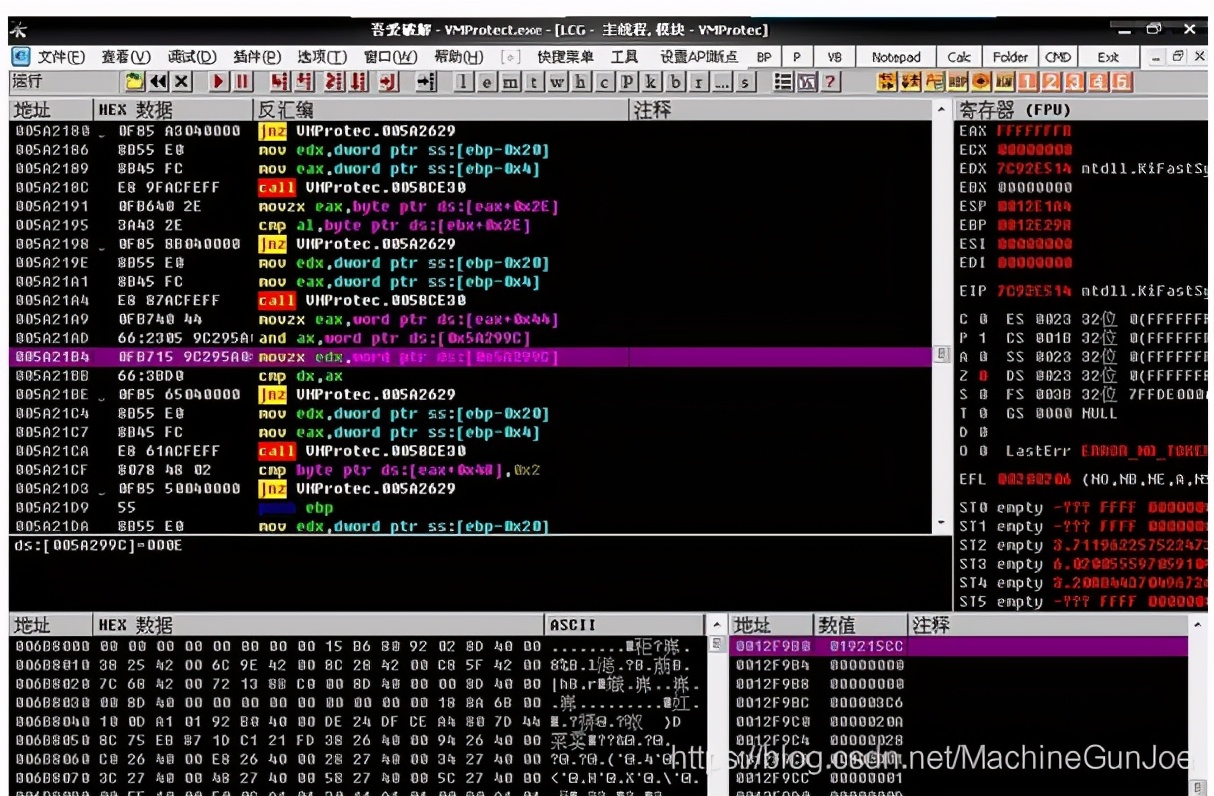Open the 文件(F) menu
The width and height of the screenshot is (1214, 796).
(x=62, y=57)
